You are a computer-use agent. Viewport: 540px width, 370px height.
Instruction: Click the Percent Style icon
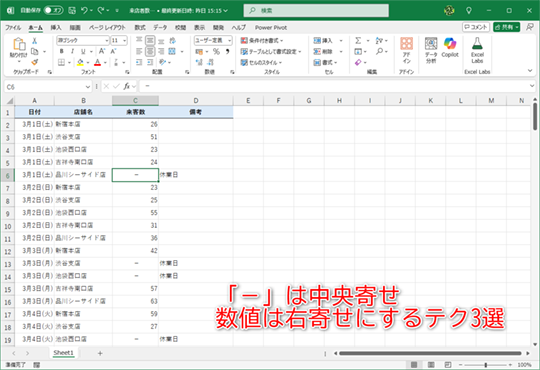216,51
